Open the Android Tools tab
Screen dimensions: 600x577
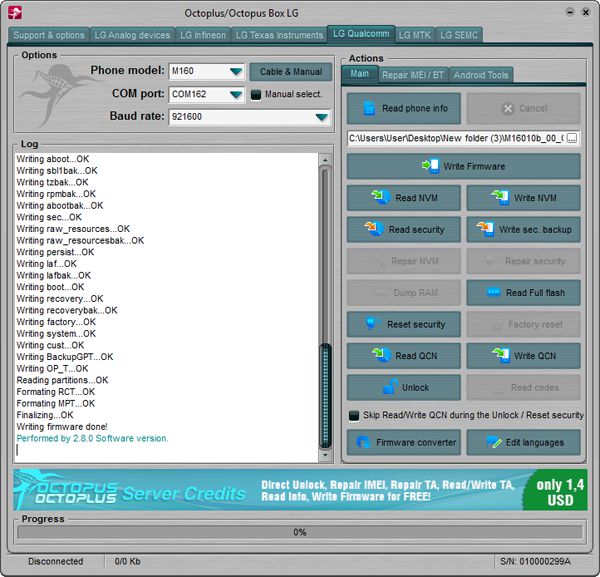pos(481,75)
